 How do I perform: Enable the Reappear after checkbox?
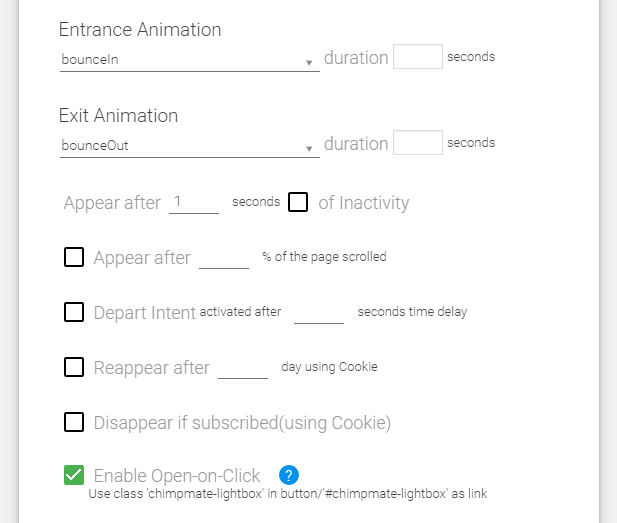tap(74, 367)
